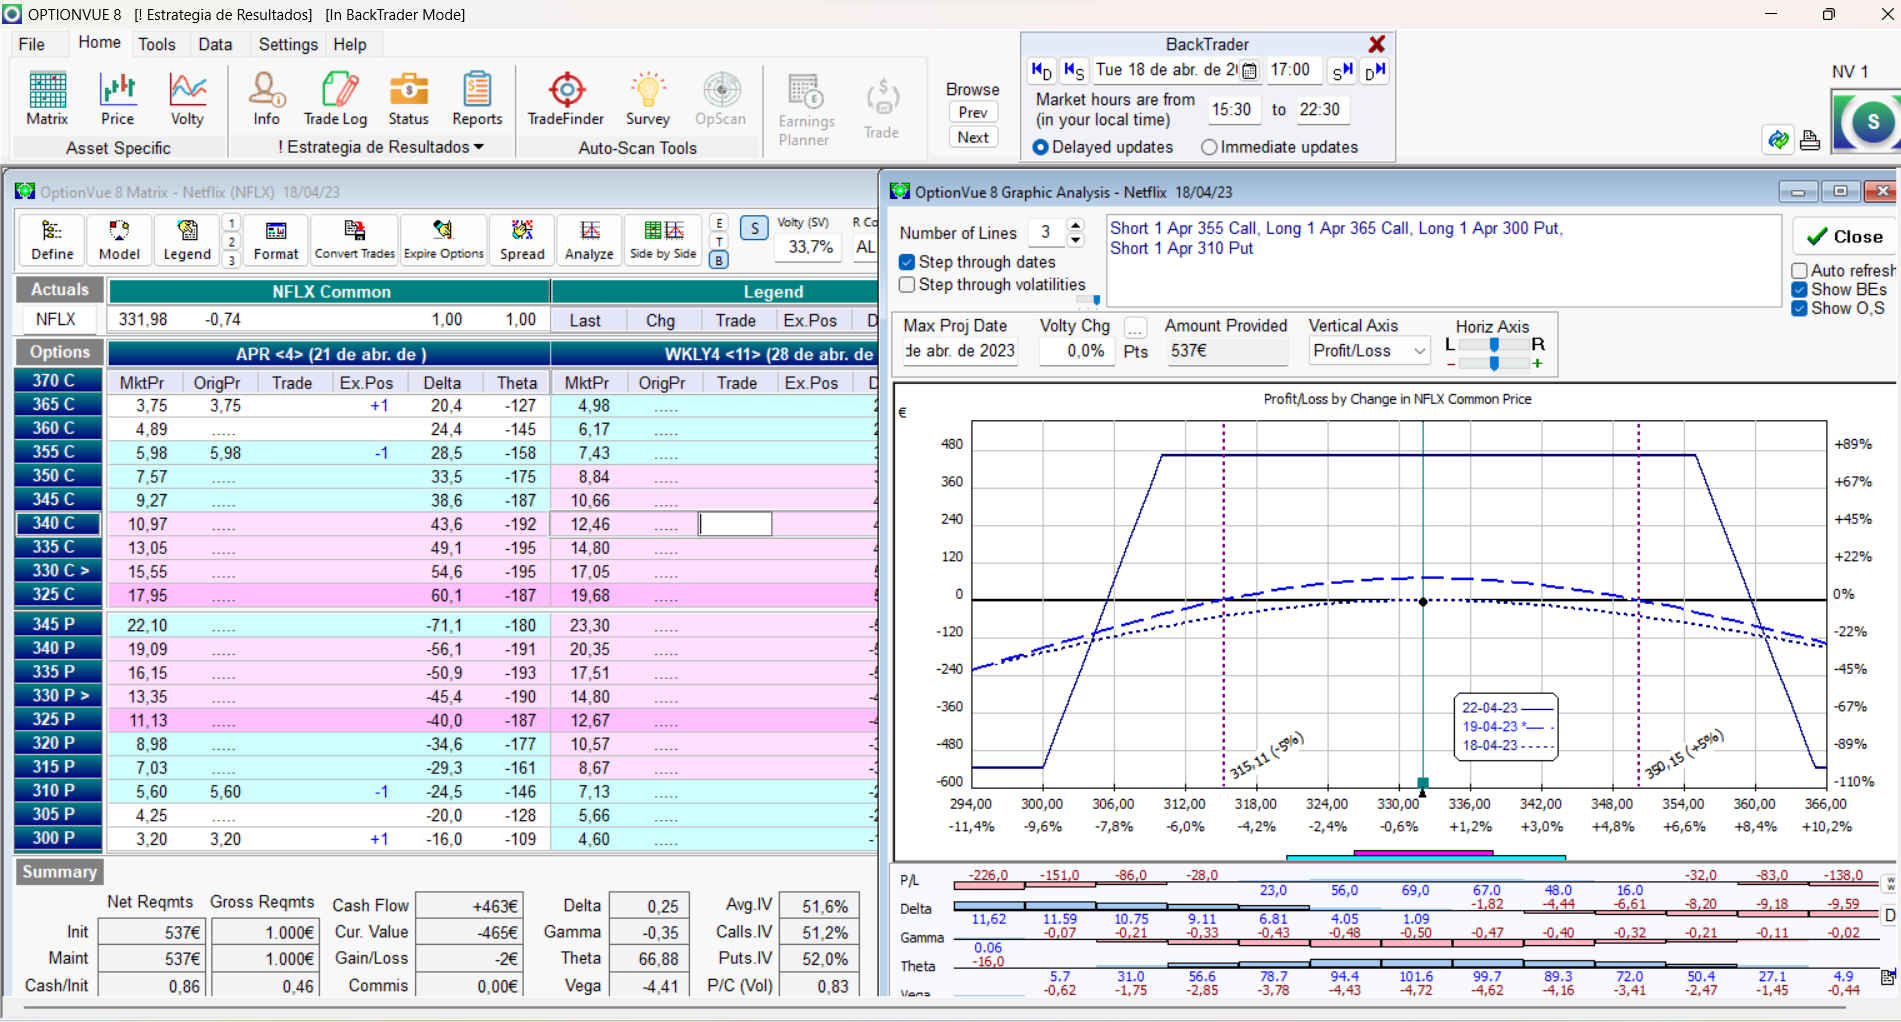Image resolution: width=1901 pixels, height=1022 pixels.
Task: Toggle Show O,S checkbox
Action: click(1799, 308)
